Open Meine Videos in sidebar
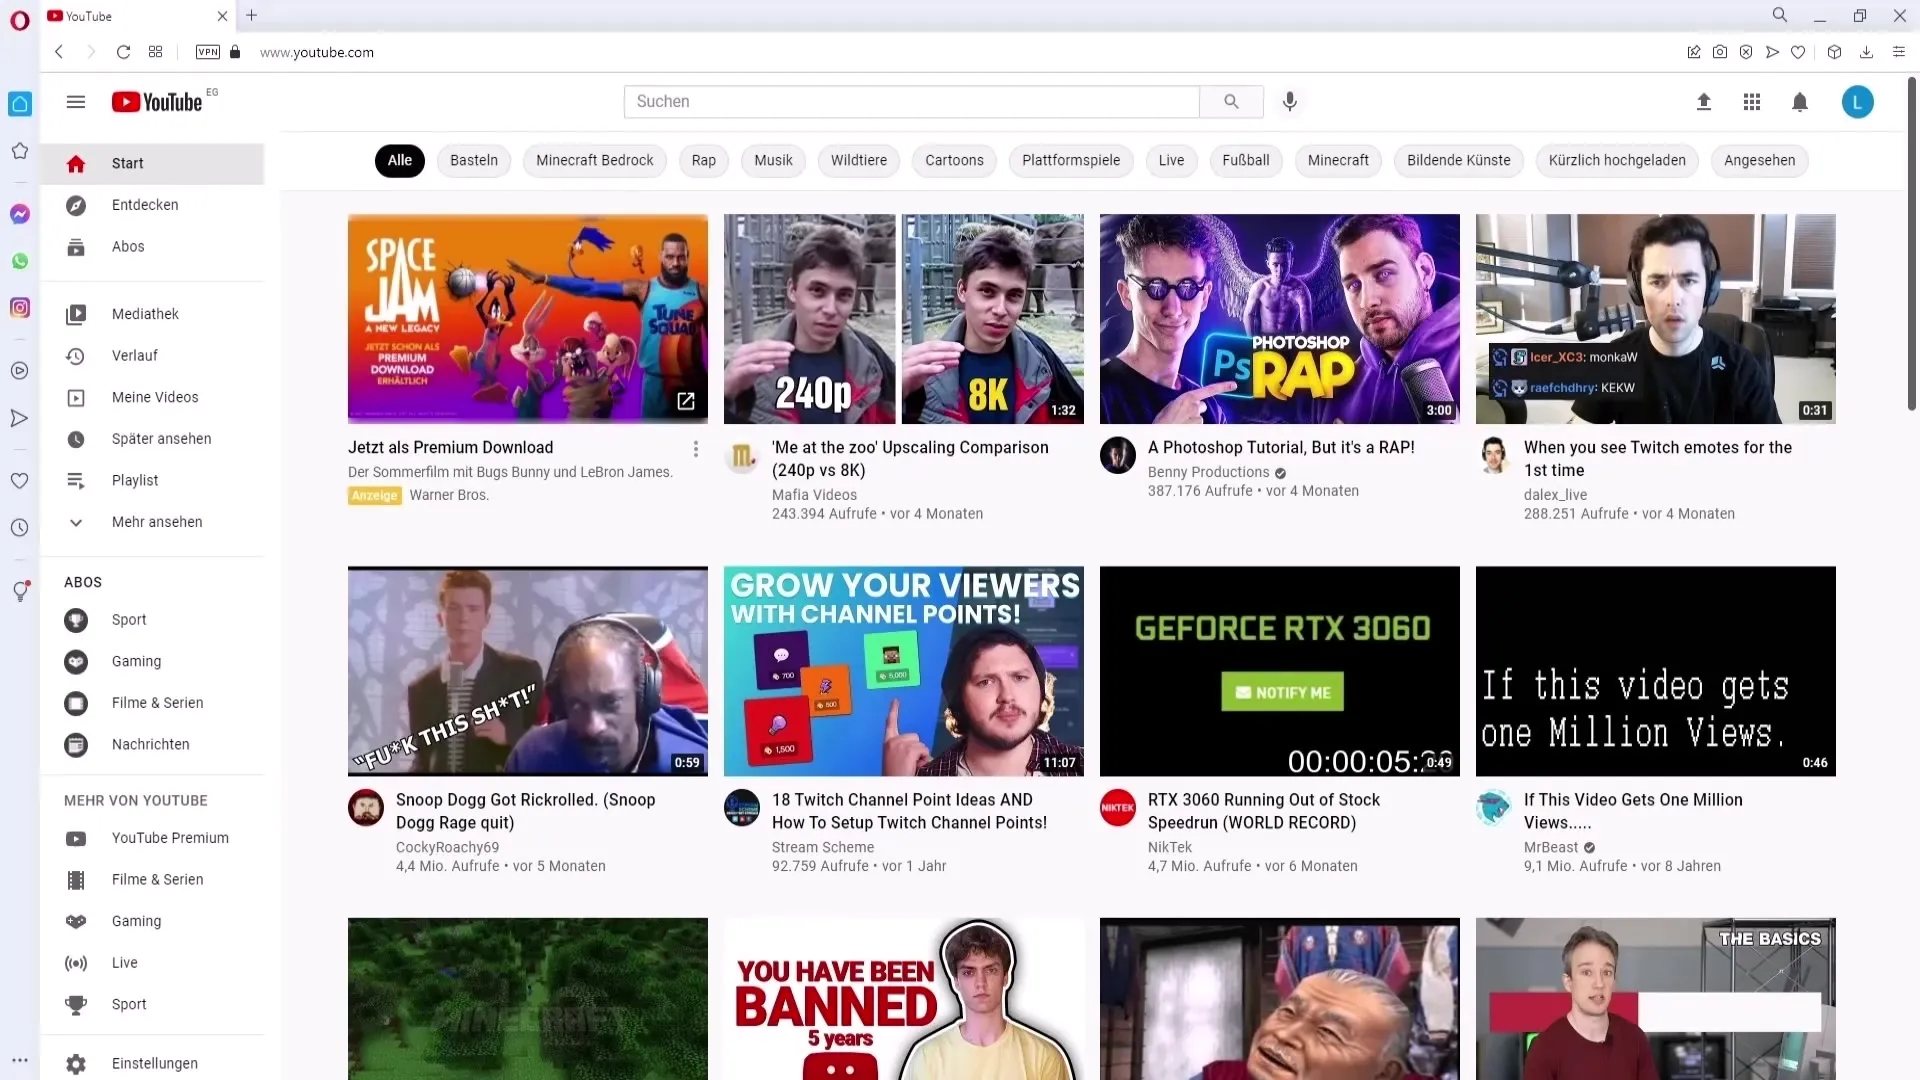This screenshot has width=1920, height=1080. (x=152, y=398)
